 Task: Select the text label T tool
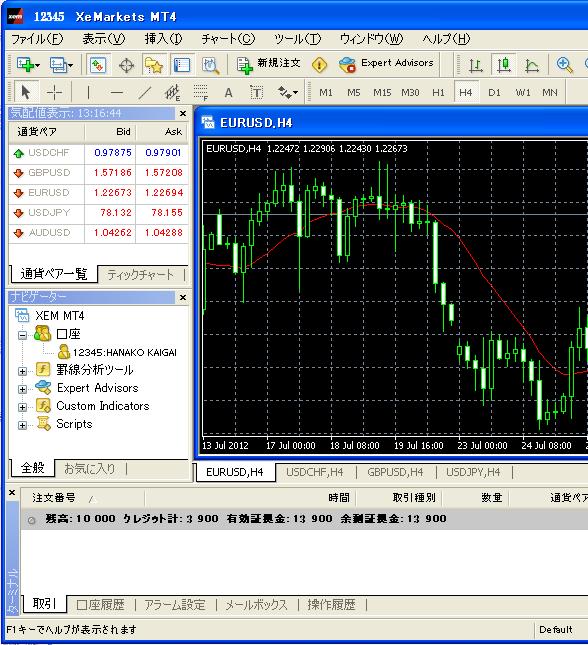[x=256, y=93]
